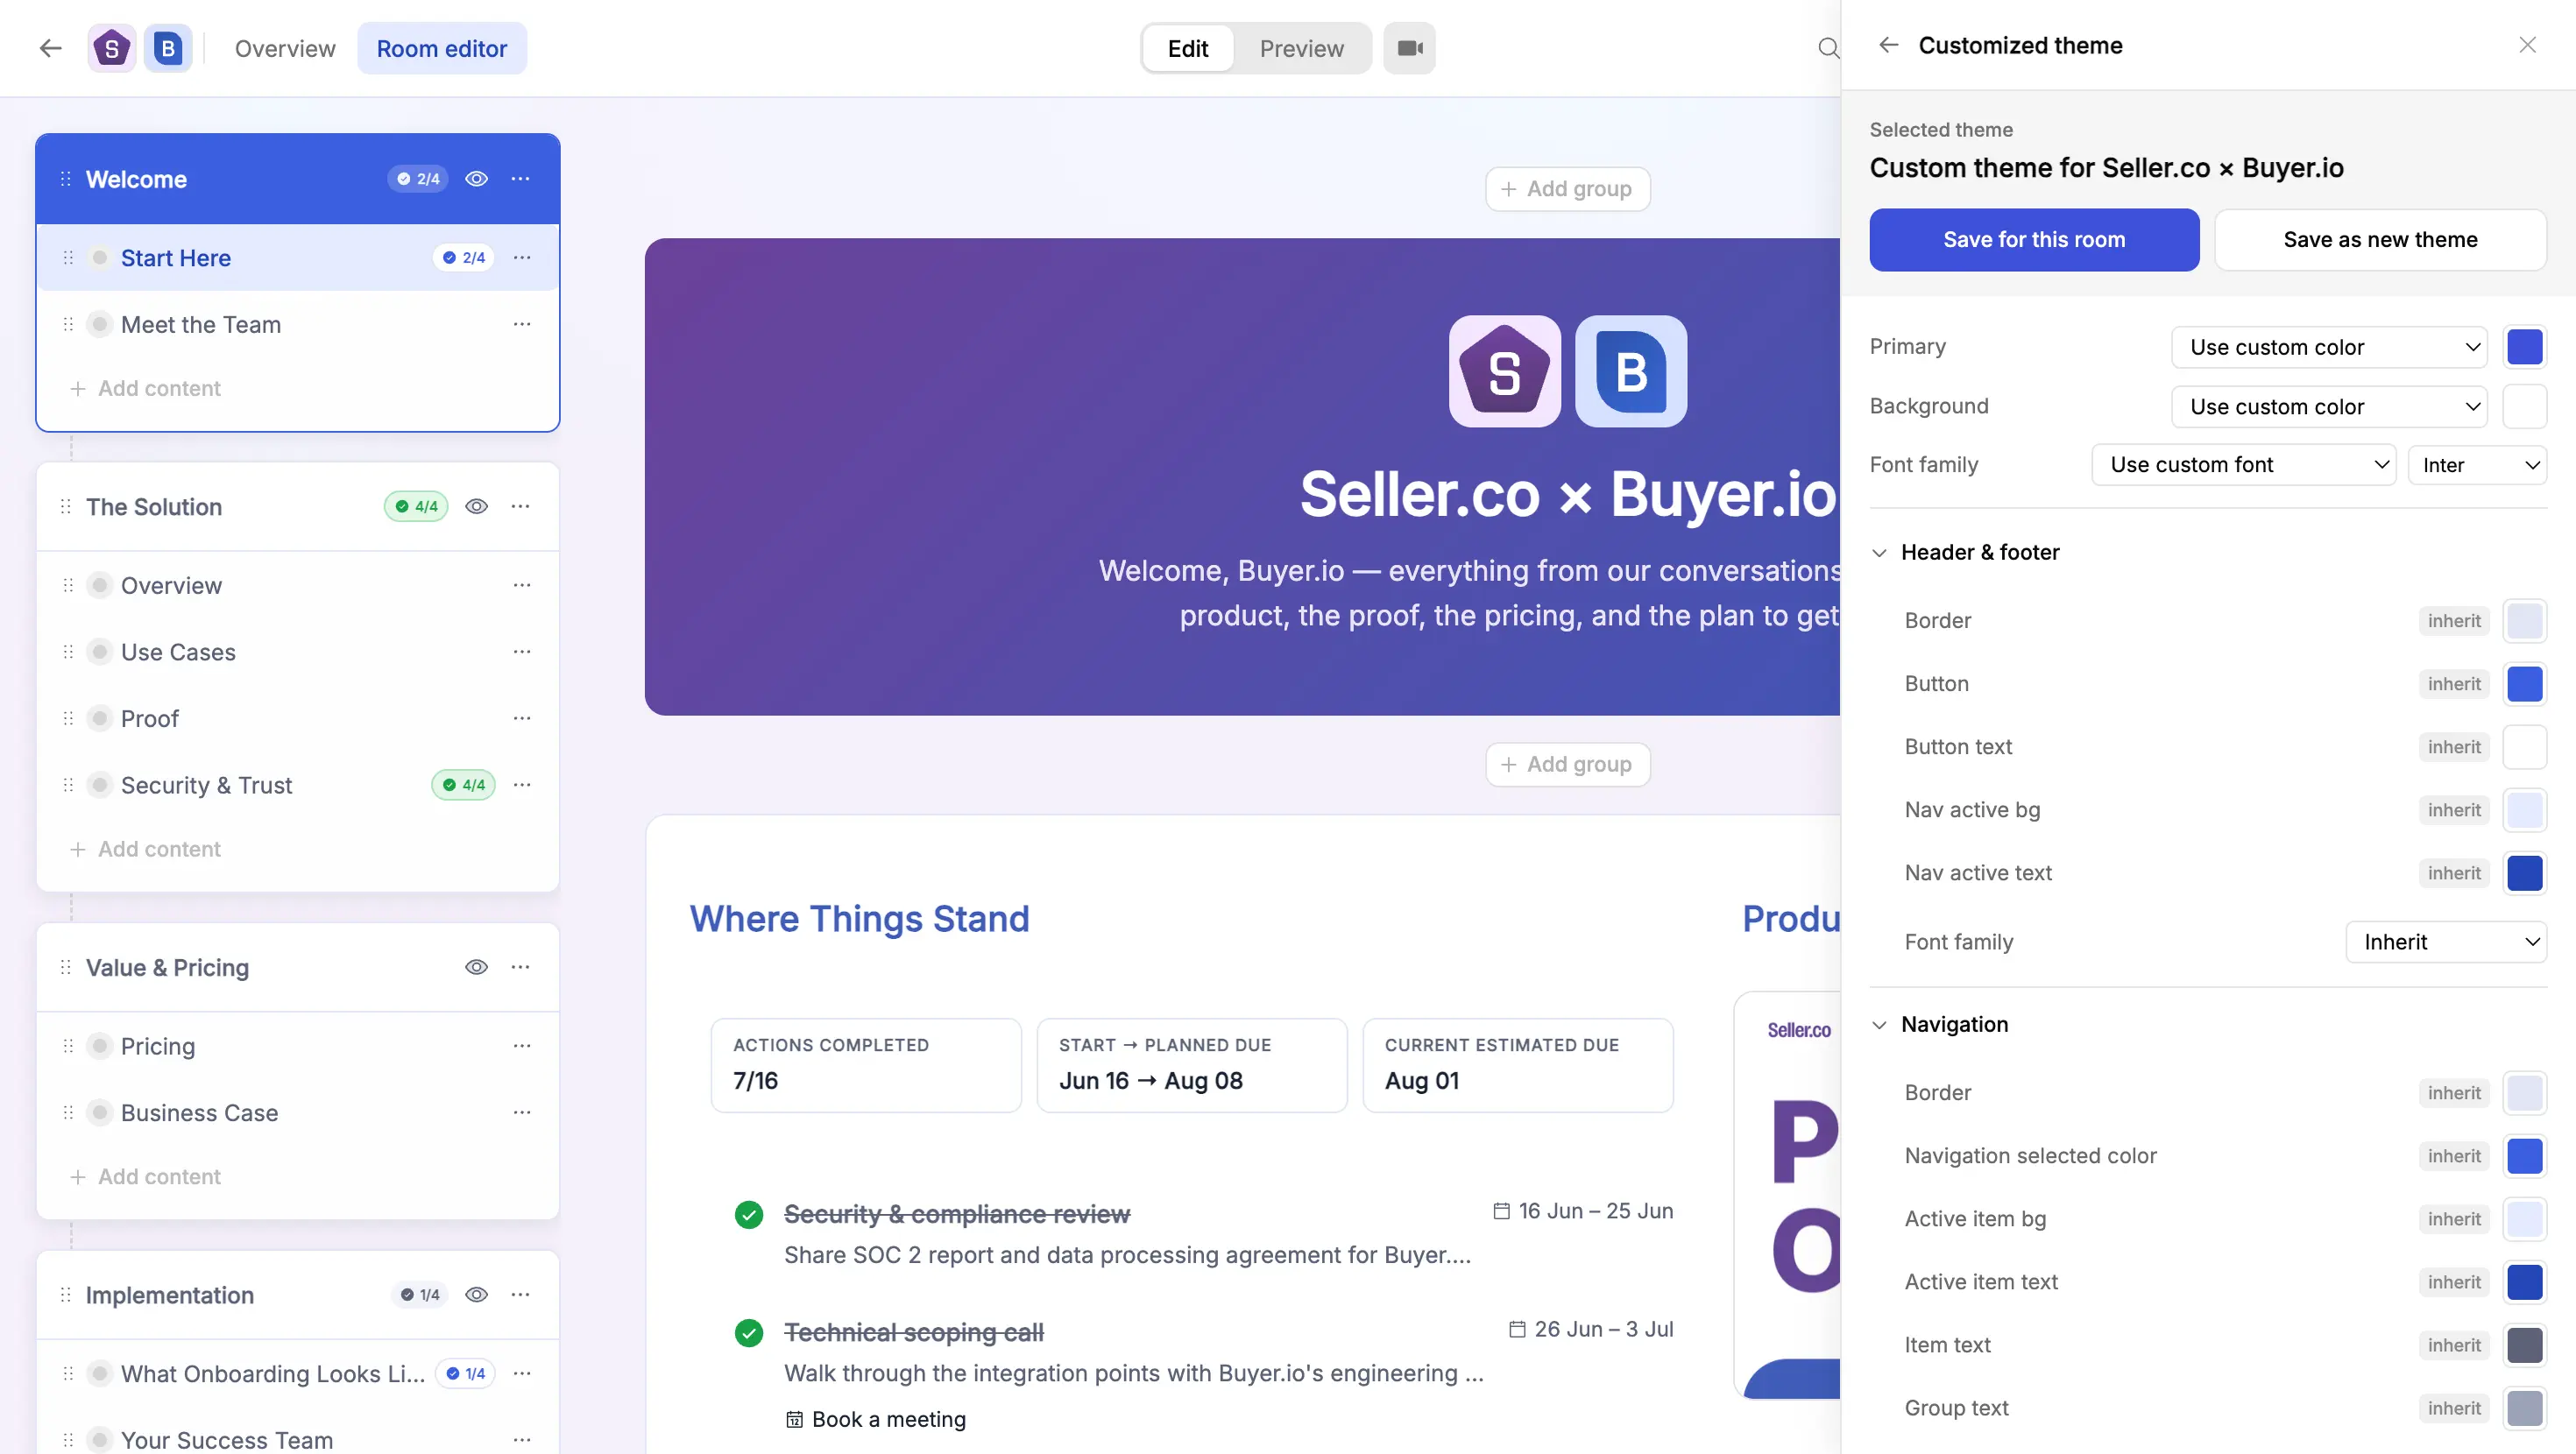
Task: Toggle visibility of Value & Pricing group
Action: (476, 967)
